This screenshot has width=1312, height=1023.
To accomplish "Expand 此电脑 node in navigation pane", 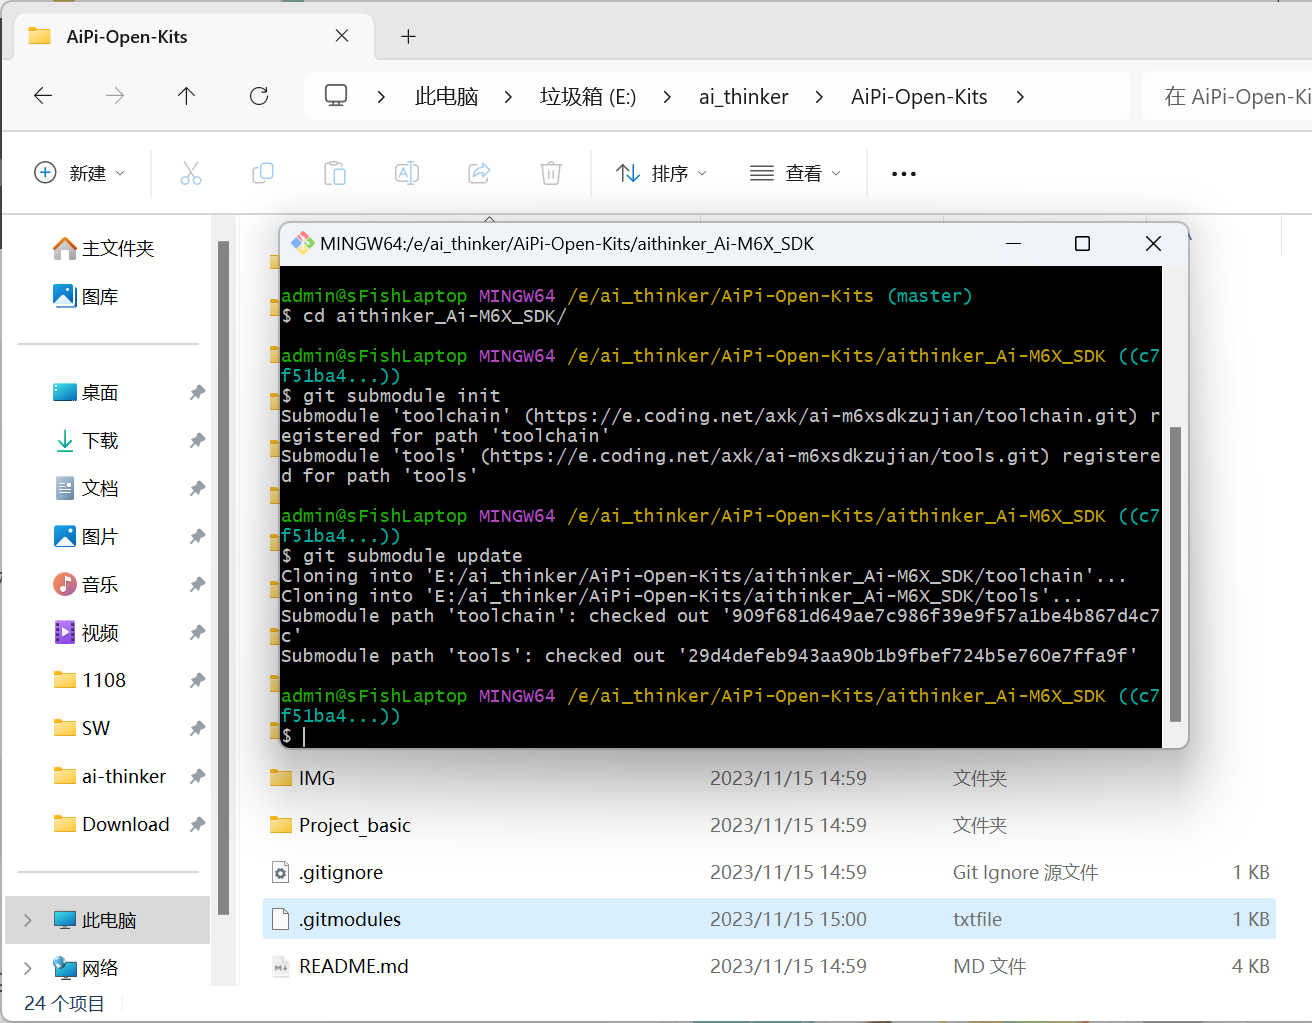I will (28, 920).
